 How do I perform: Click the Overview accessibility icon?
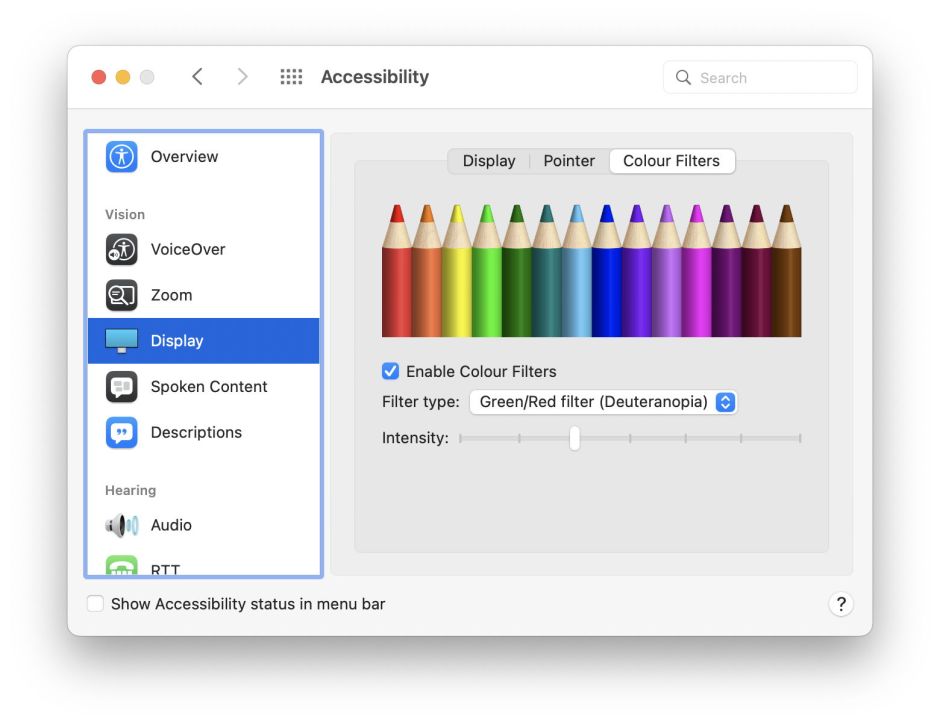[x=120, y=156]
